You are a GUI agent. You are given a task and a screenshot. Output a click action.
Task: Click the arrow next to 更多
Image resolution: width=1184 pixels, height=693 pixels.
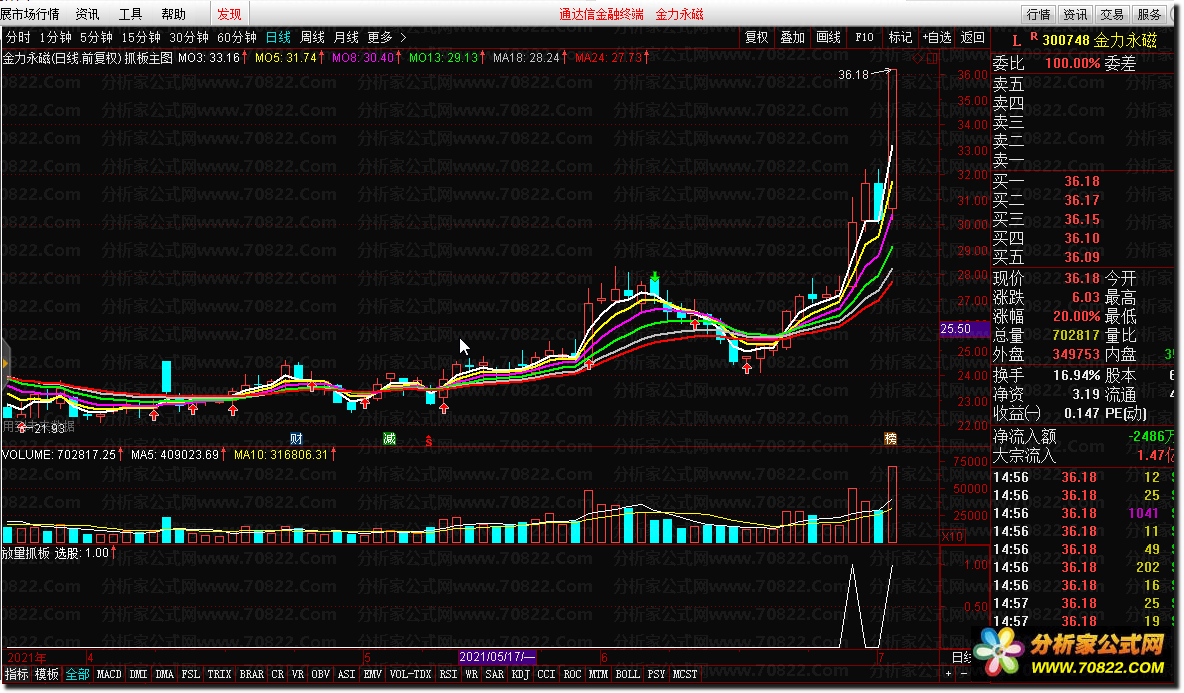(x=403, y=37)
